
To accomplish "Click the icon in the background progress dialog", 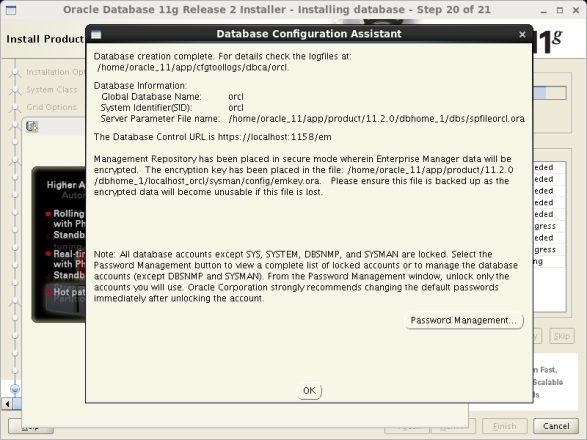I will 32,127.
